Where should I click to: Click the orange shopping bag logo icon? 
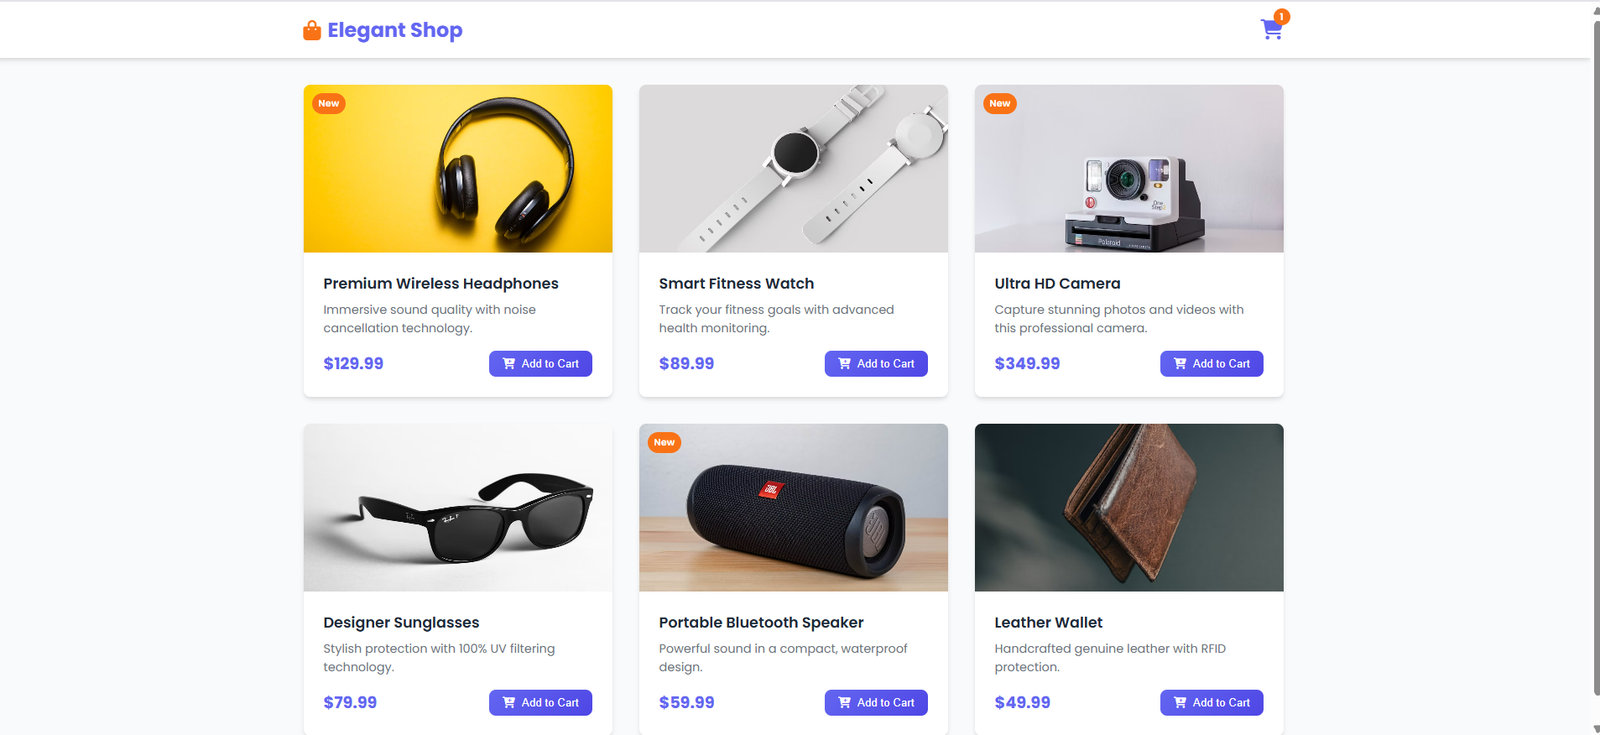[x=312, y=30]
